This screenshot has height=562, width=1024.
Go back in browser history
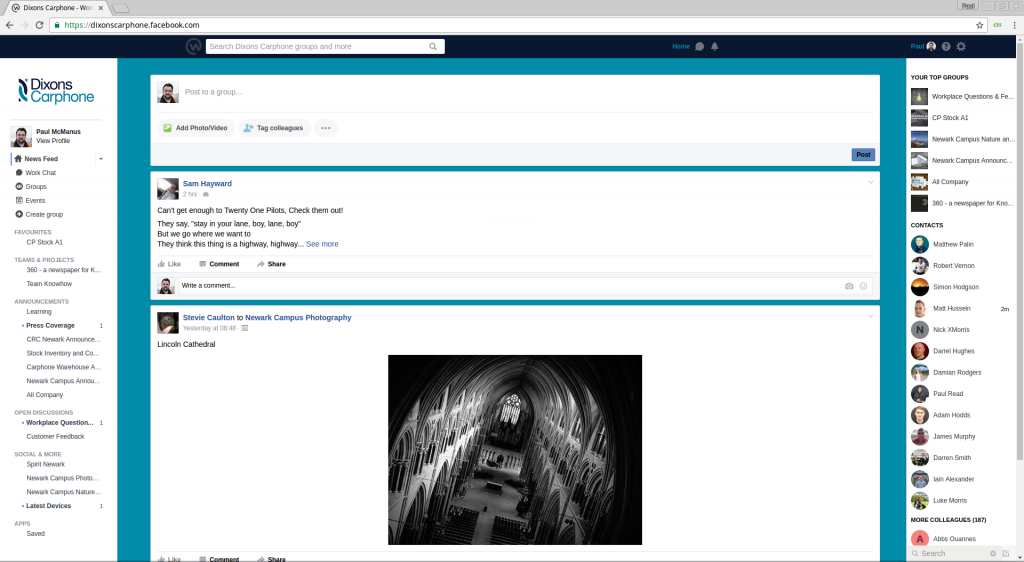click(9, 25)
